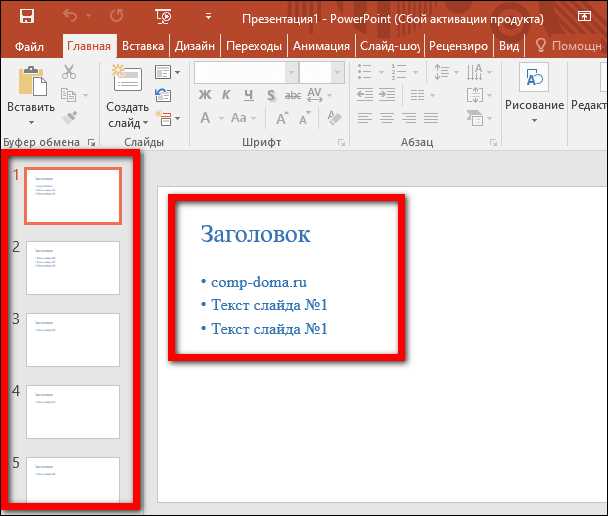Click the Copy icon

coord(69,95)
